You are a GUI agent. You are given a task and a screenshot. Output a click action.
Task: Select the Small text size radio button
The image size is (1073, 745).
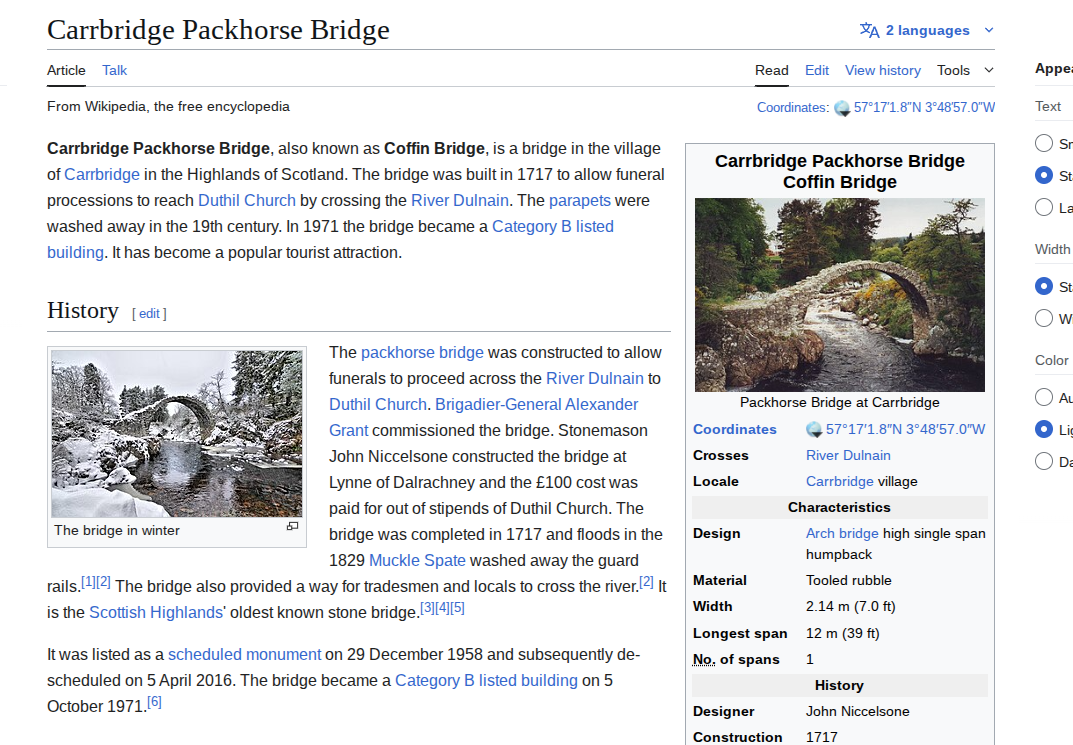tap(1044, 143)
